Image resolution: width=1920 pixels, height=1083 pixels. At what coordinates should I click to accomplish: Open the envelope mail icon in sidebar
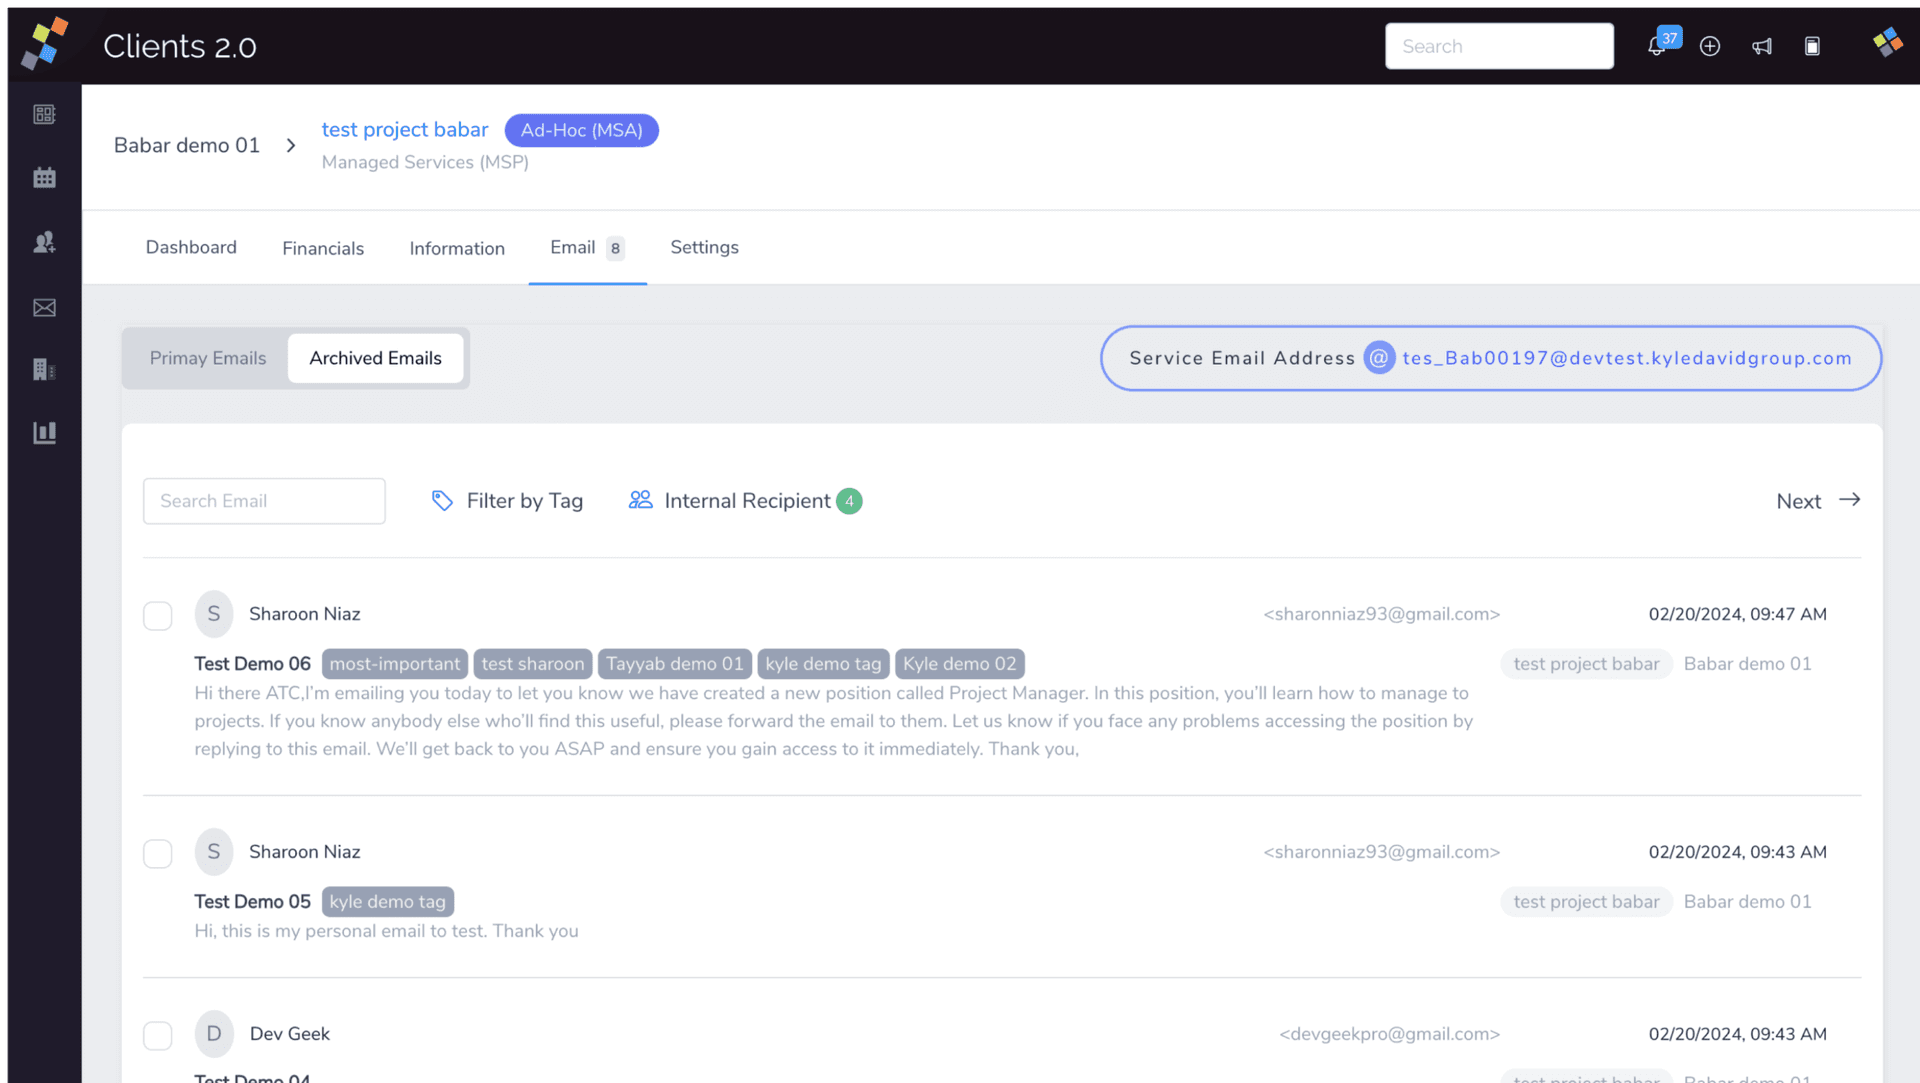pyautogui.click(x=44, y=308)
